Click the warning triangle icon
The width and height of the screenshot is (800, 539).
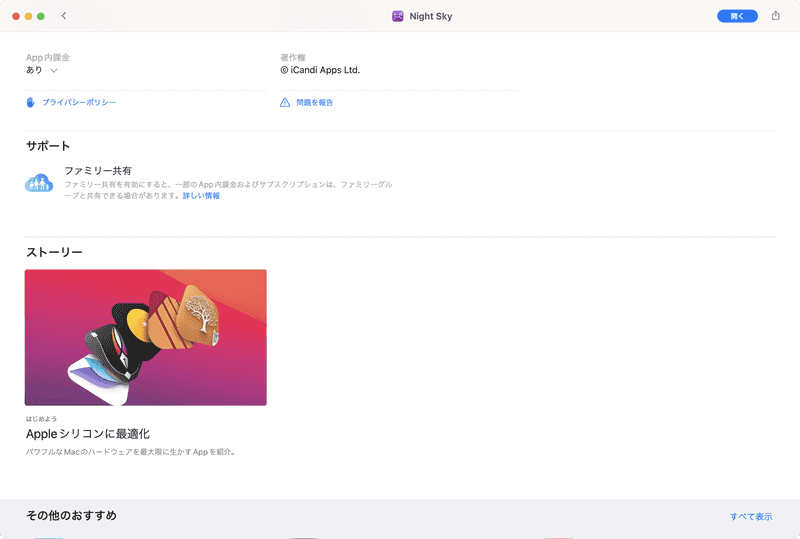click(x=285, y=103)
